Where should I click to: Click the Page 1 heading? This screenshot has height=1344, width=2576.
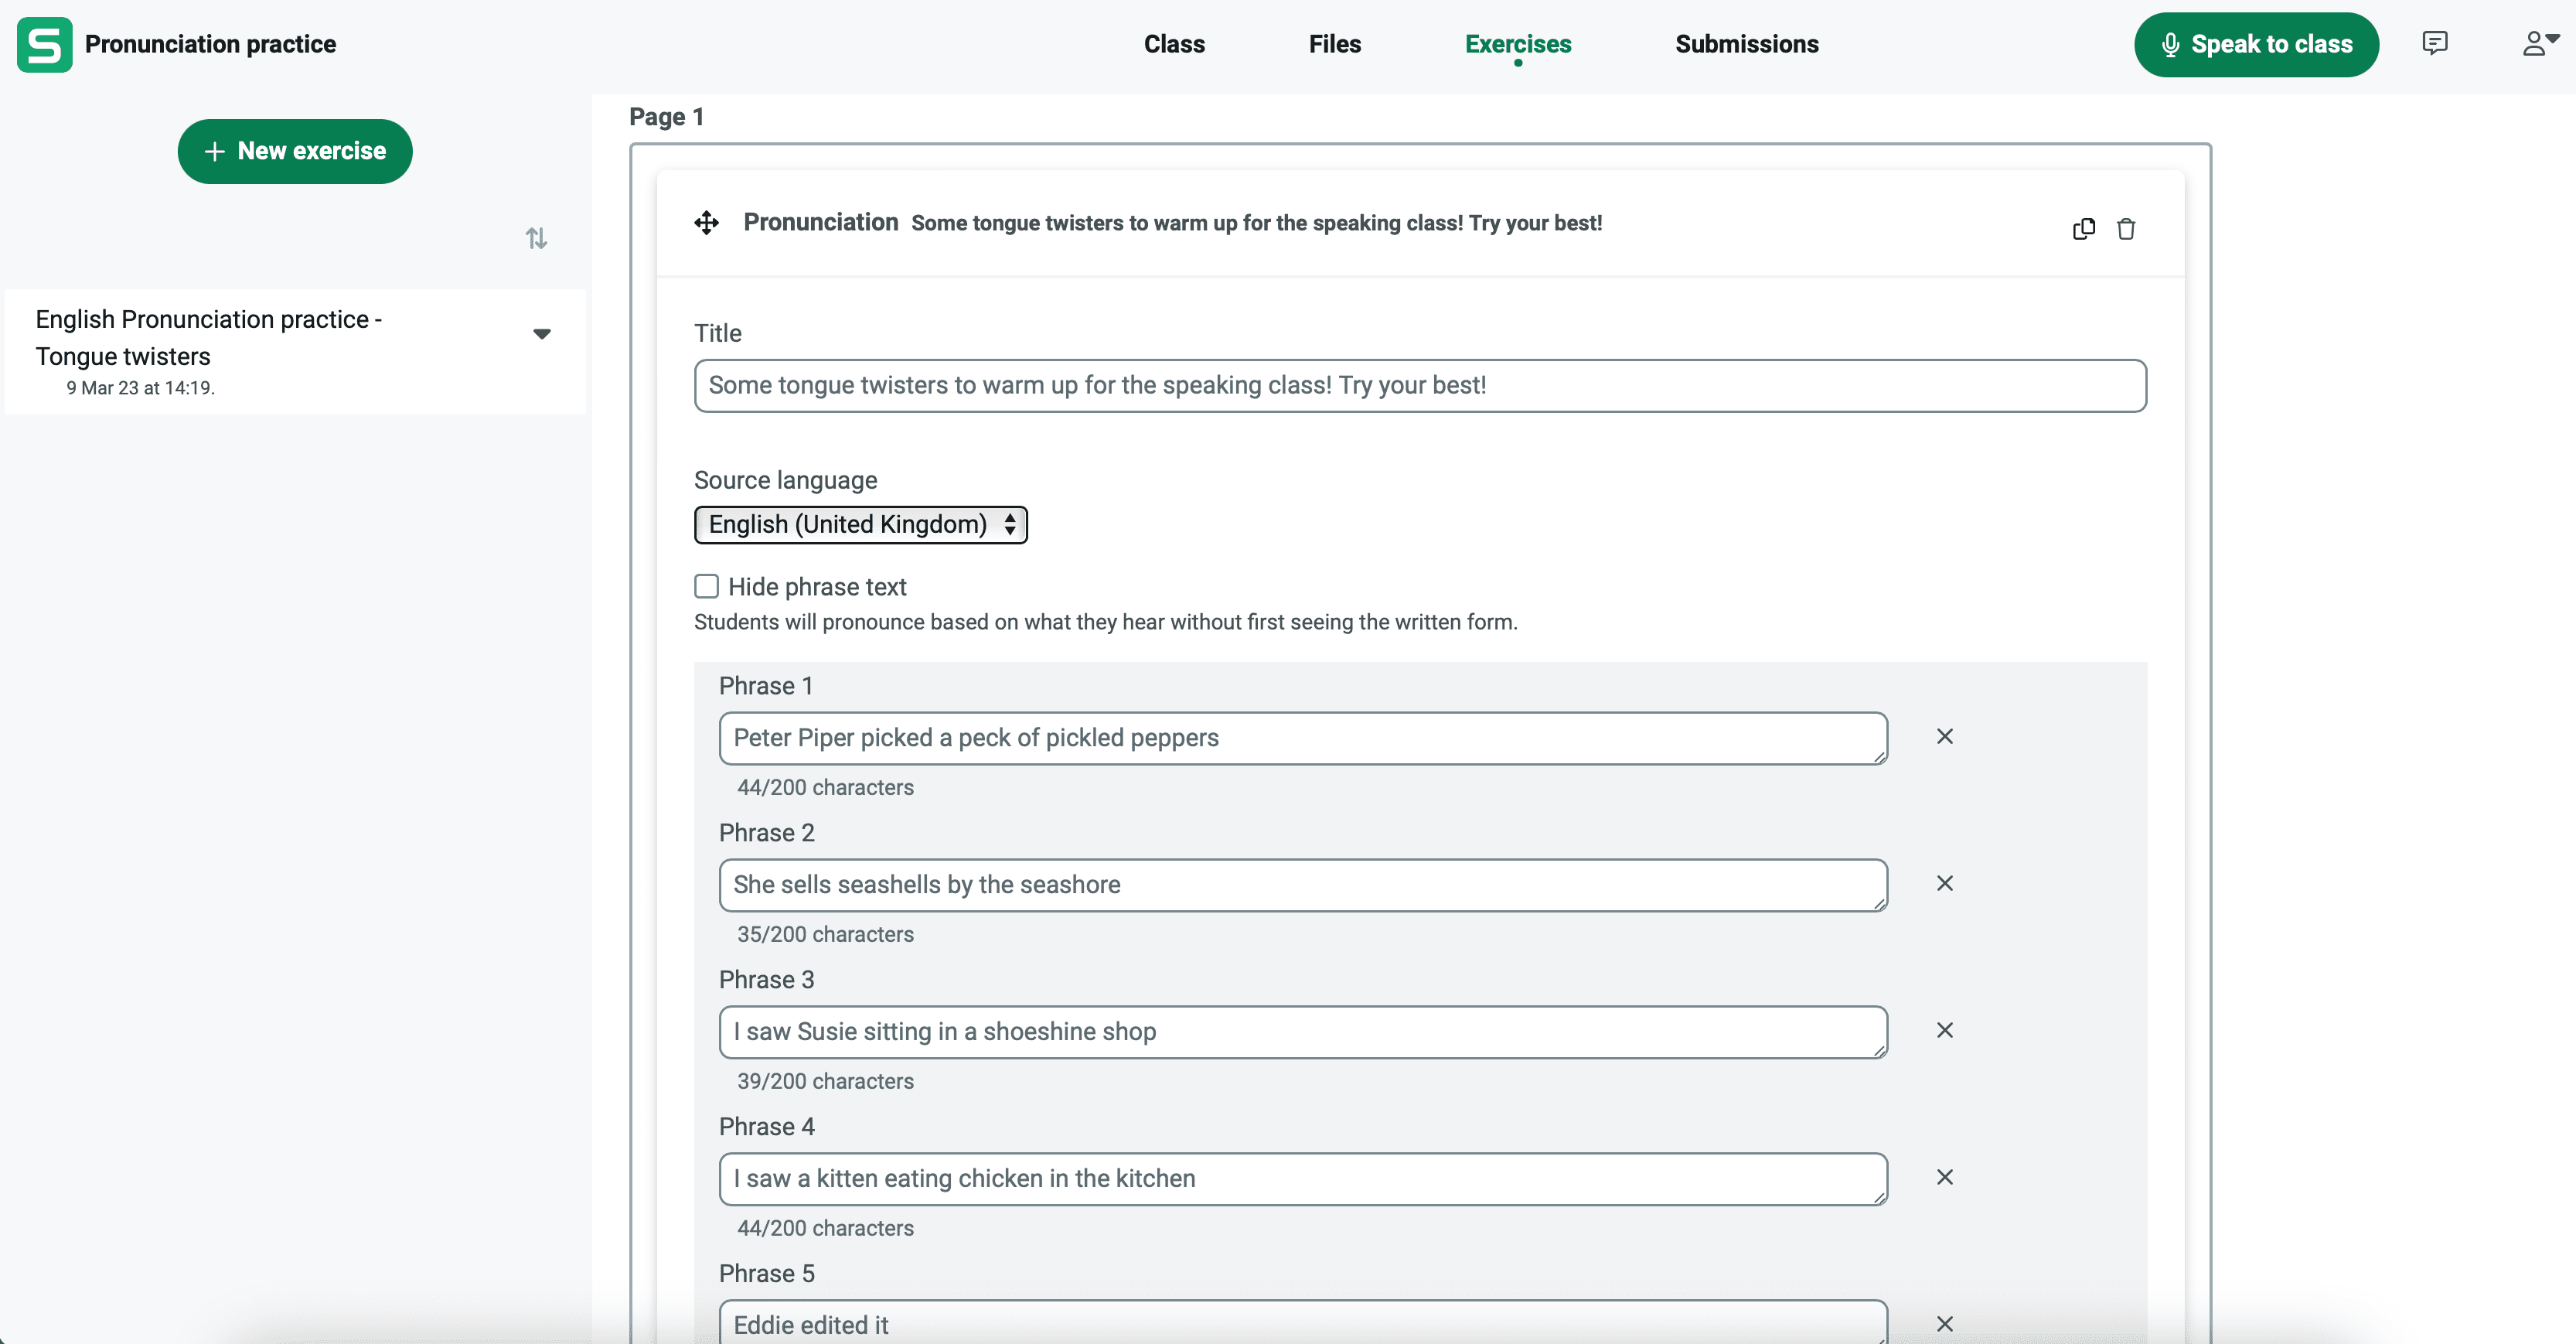click(666, 117)
